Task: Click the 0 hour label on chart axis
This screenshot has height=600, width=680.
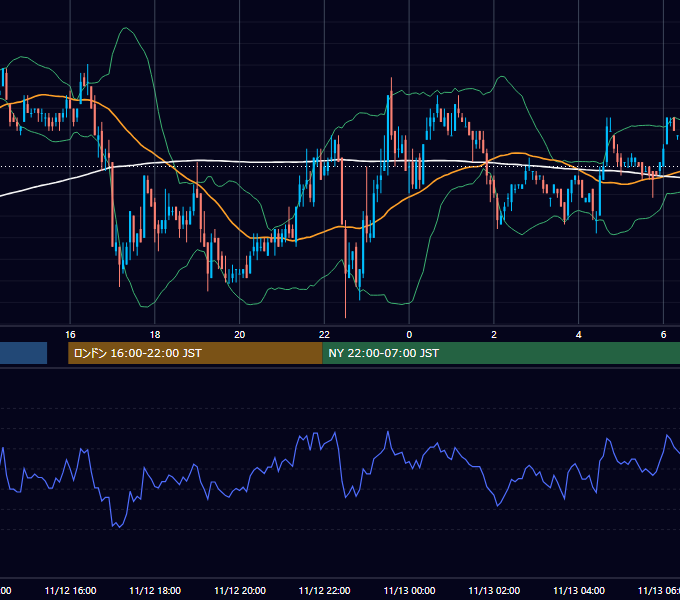Action: tap(409, 335)
